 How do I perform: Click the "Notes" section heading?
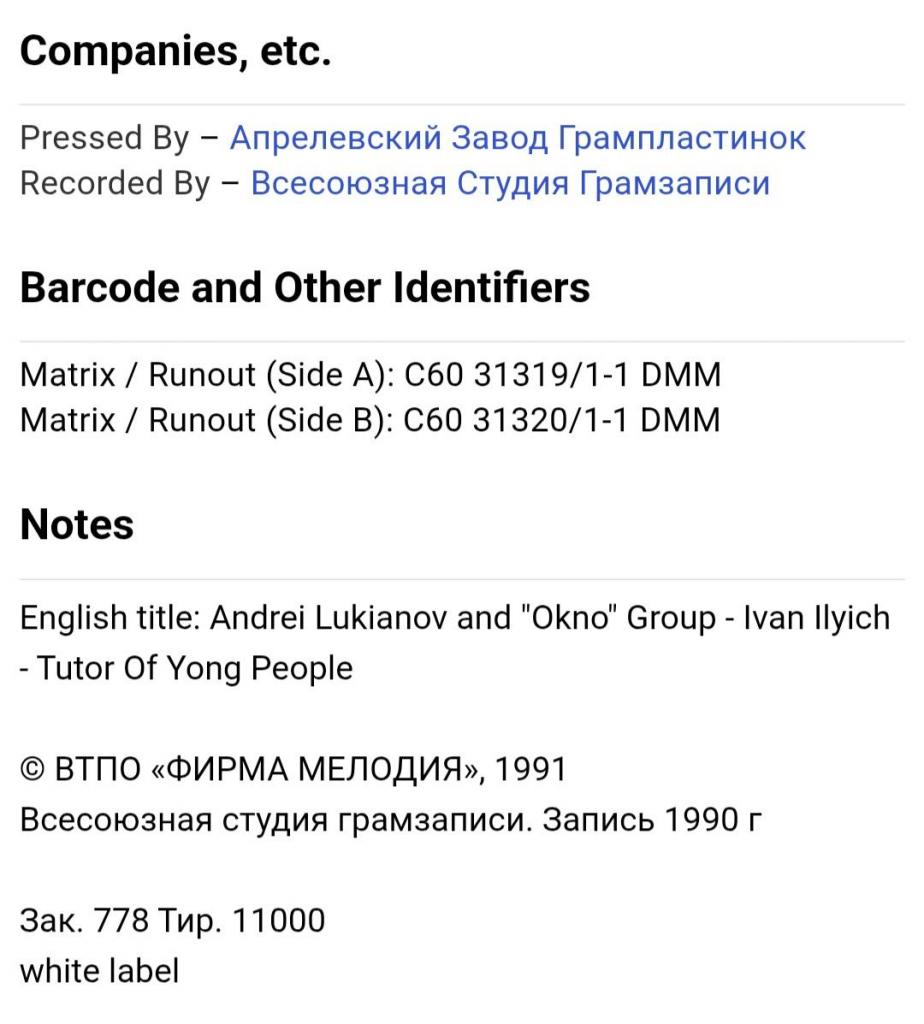(77, 525)
